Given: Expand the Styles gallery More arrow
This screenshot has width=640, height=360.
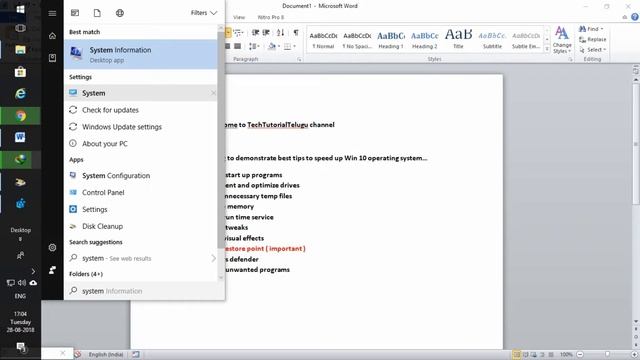Looking at the screenshot, I should coord(547,49).
